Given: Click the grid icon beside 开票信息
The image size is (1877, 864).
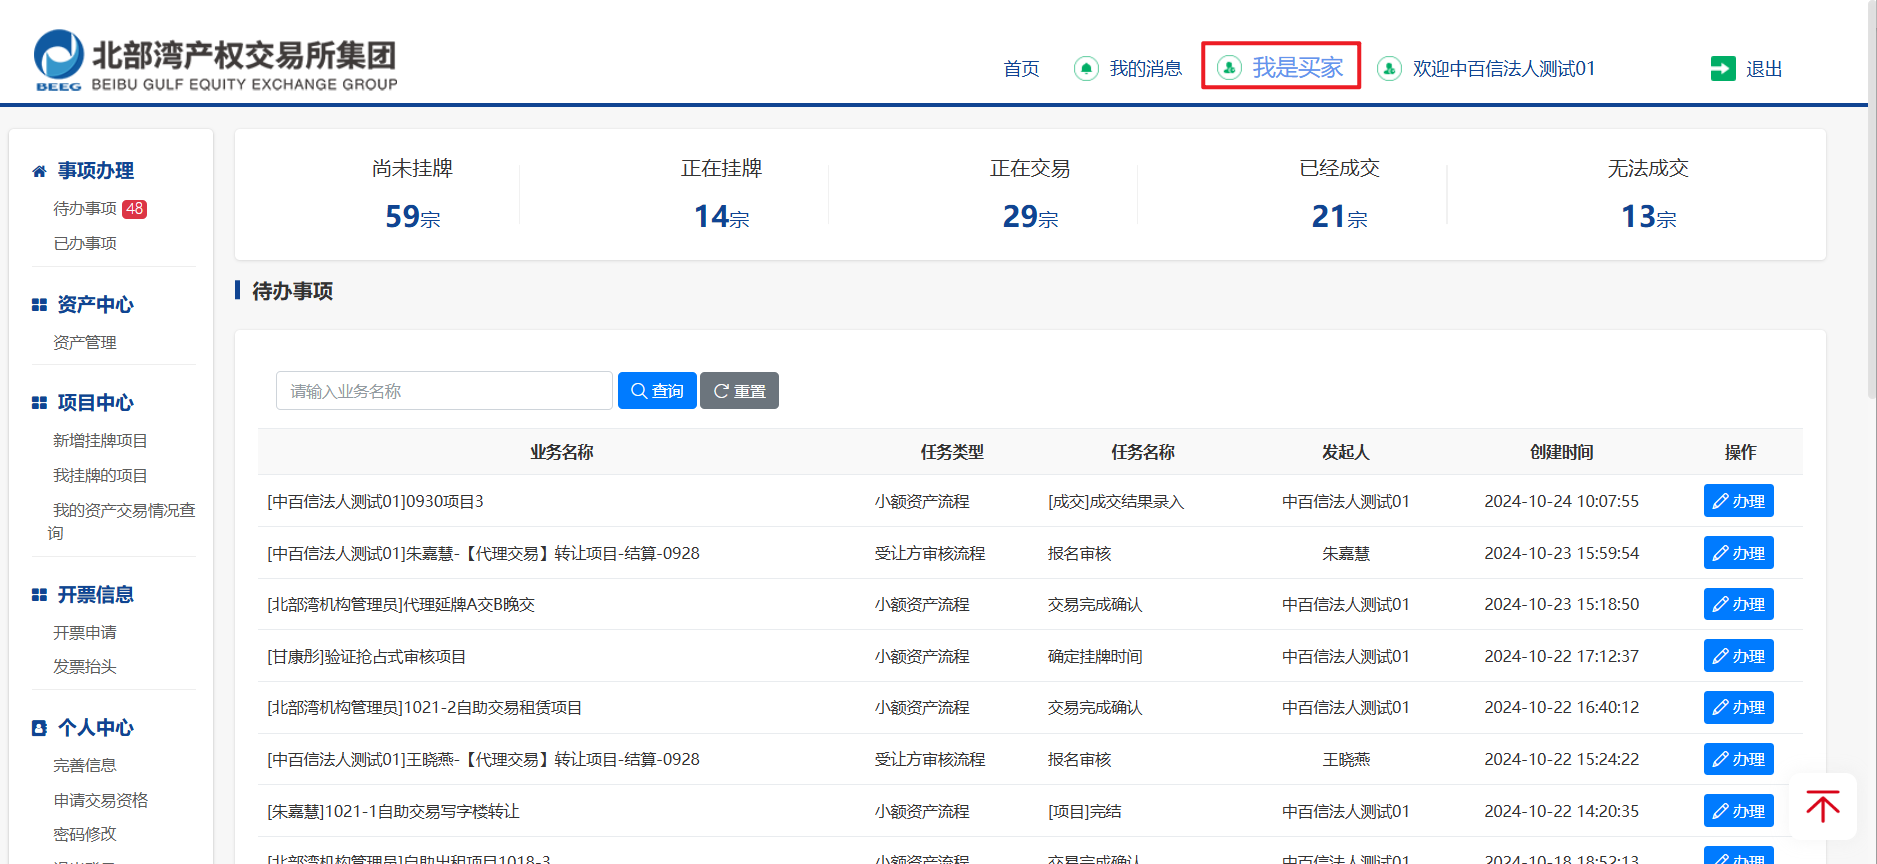Looking at the screenshot, I should tap(39, 595).
